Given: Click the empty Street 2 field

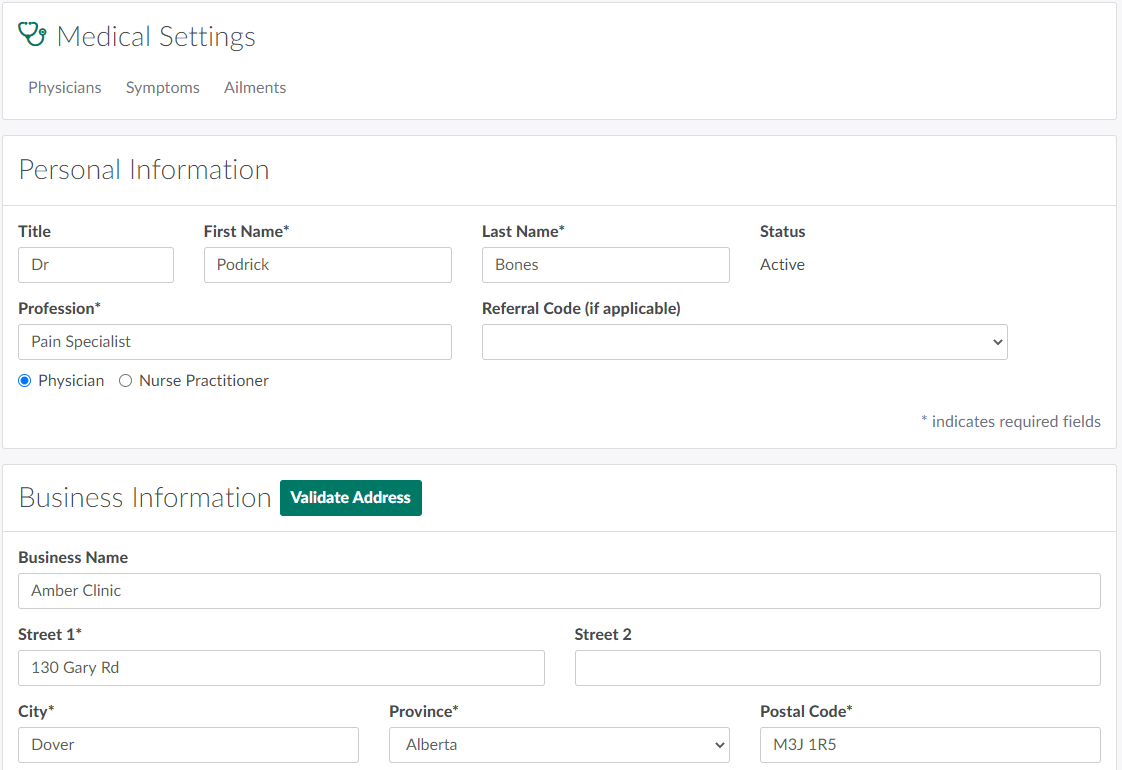Looking at the screenshot, I should [x=837, y=668].
